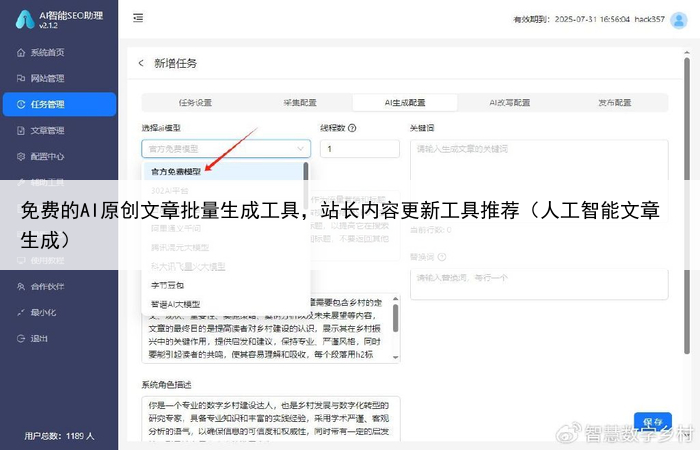Choose 智谱AI大模型 from the model list
This screenshot has width=700, height=450.
tap(223, 304)
